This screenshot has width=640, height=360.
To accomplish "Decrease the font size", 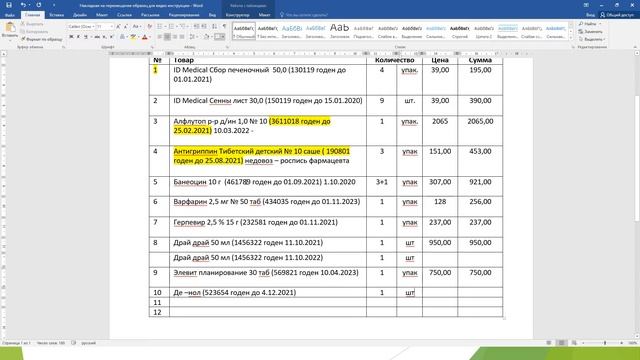I will [125, 27].
